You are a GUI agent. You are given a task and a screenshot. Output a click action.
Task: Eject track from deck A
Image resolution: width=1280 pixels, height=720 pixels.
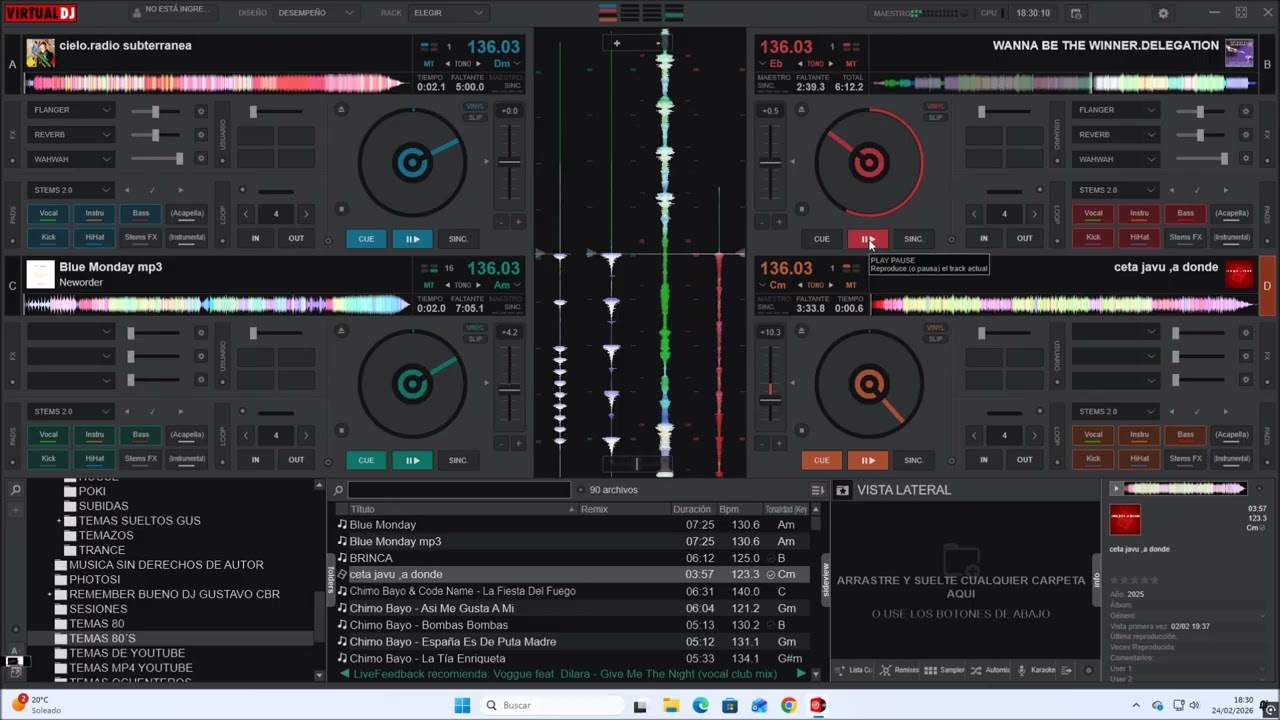coord(341,109)
